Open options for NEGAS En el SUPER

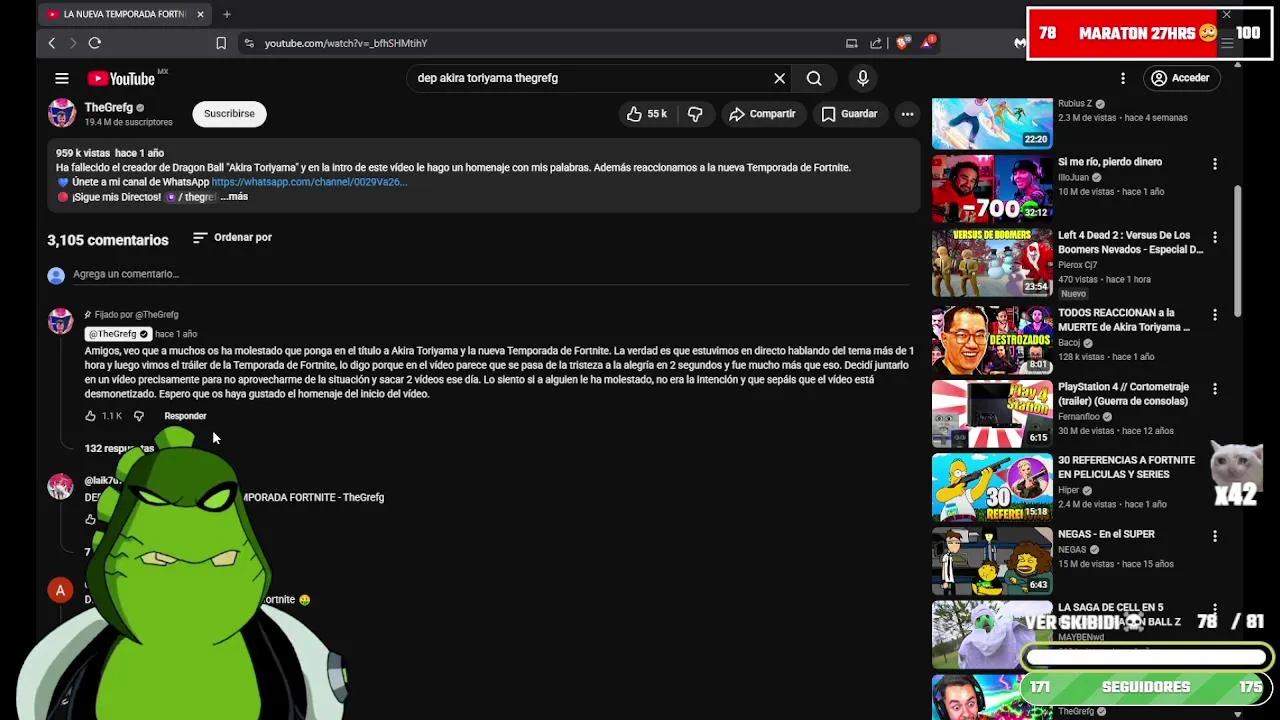pos(1215,536)
